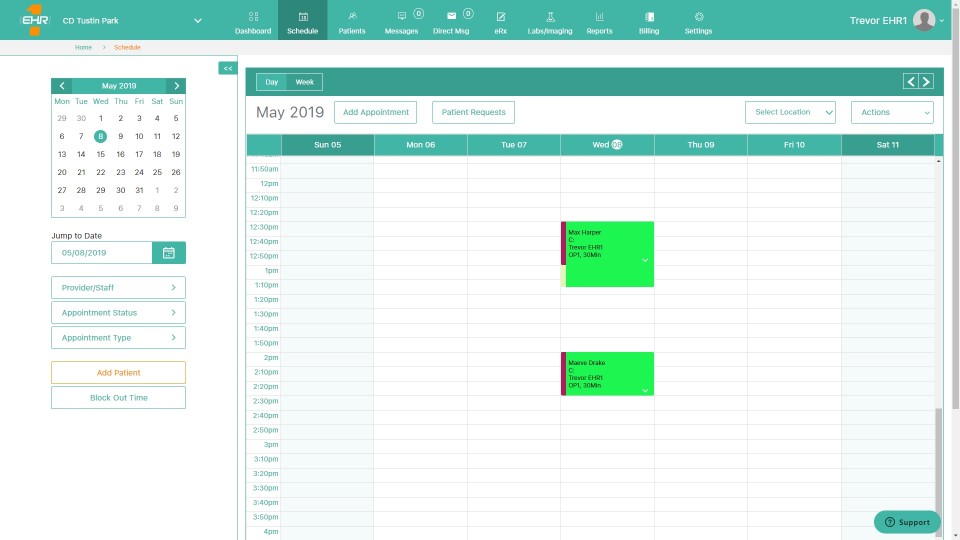Open the Reports section

pos(599,21)
